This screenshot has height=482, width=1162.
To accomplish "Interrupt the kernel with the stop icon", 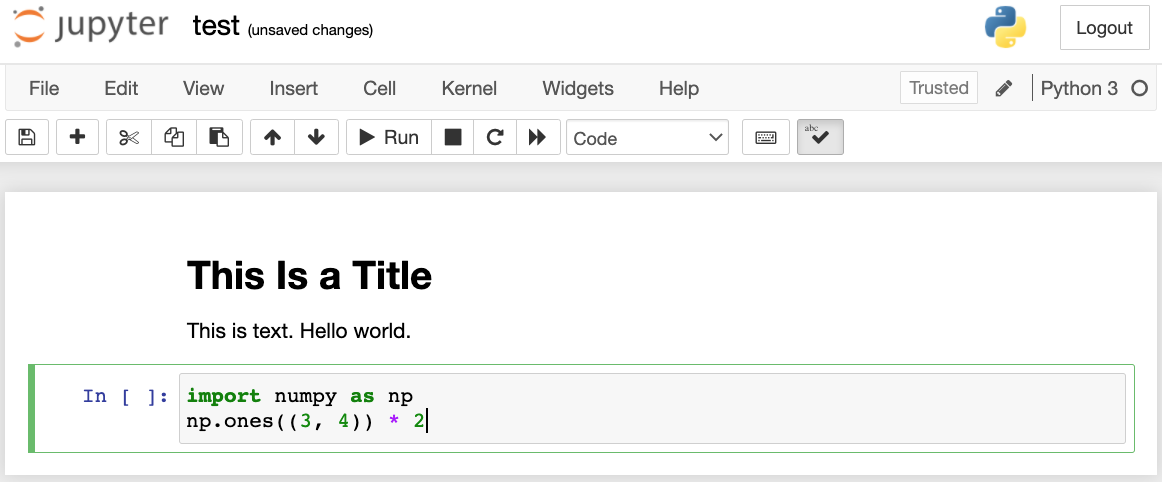I will (453, 138).
